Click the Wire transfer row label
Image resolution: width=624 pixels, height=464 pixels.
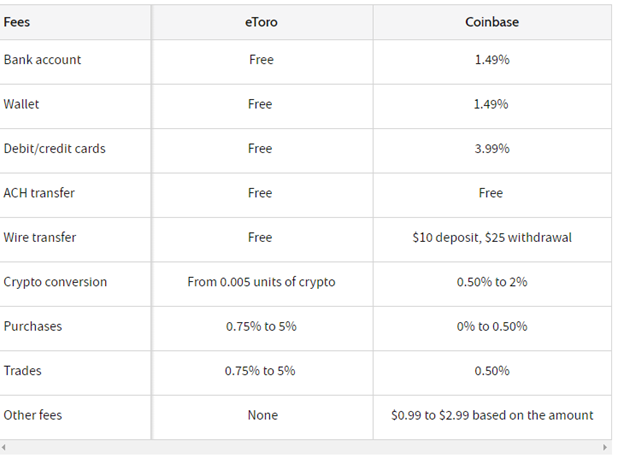click(x=40, y=238)
